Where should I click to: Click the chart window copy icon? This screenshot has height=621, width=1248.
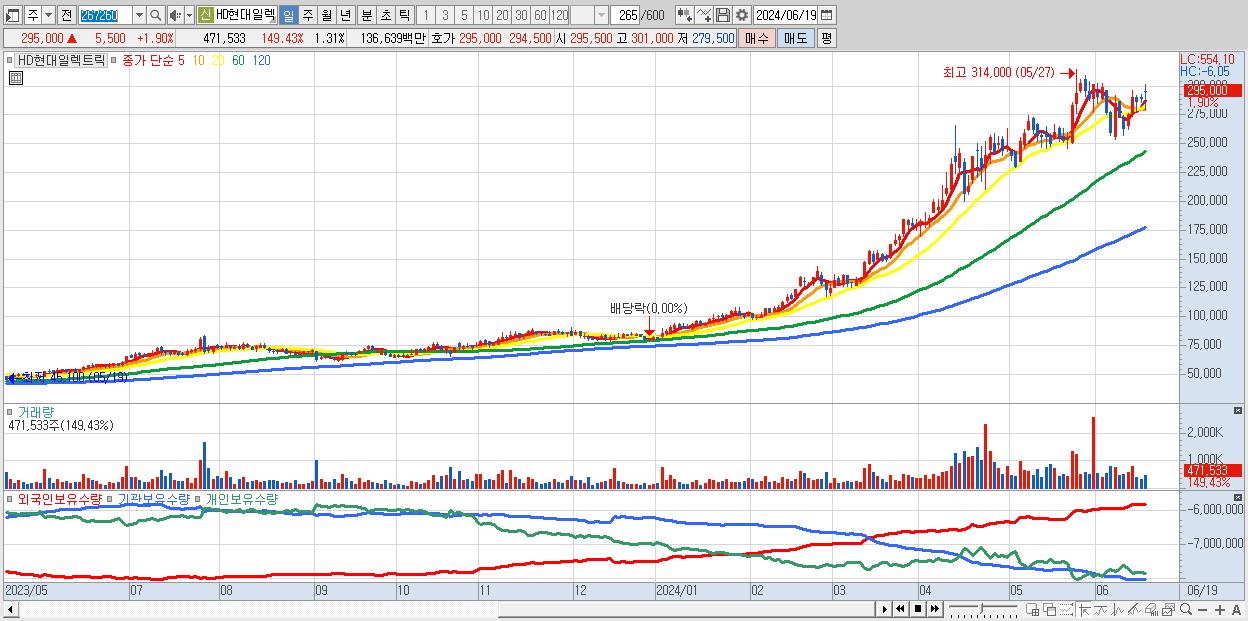pos(1167,609)
